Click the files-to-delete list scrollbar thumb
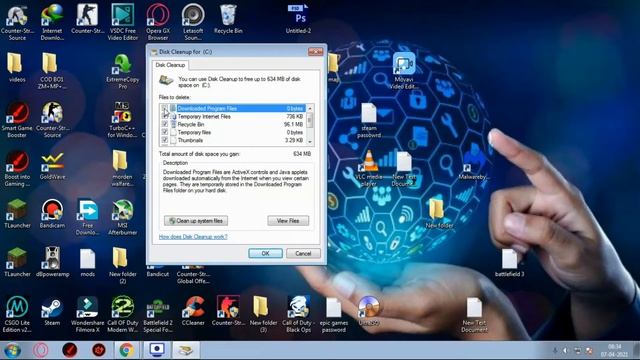Image resolution: width=640 pixels, height=360 pixels. (x=310, y=120)
